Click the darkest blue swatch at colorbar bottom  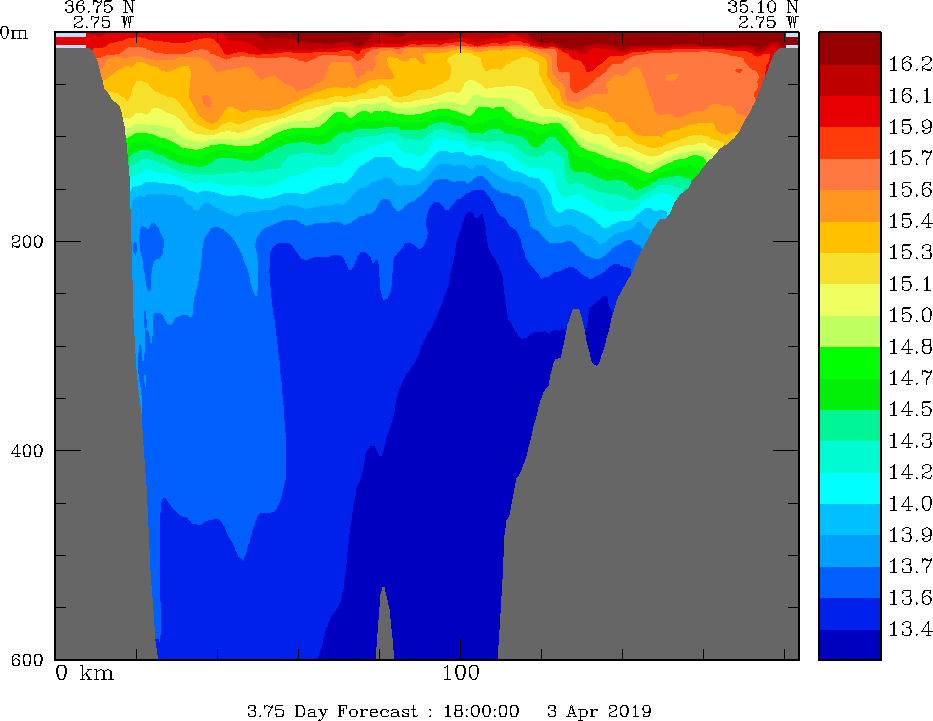(x=849, y=645)
